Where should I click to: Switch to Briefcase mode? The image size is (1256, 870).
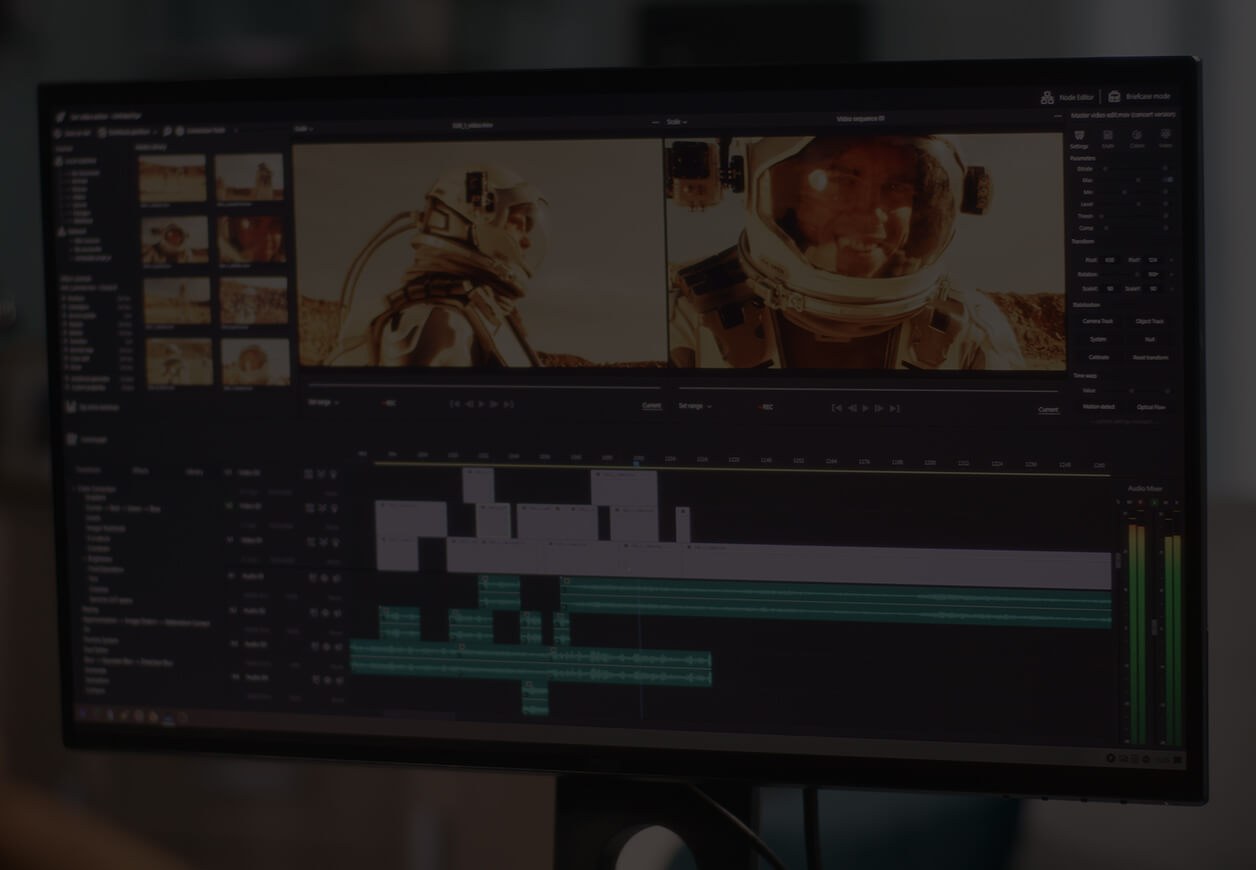(x=1140, y=97)
